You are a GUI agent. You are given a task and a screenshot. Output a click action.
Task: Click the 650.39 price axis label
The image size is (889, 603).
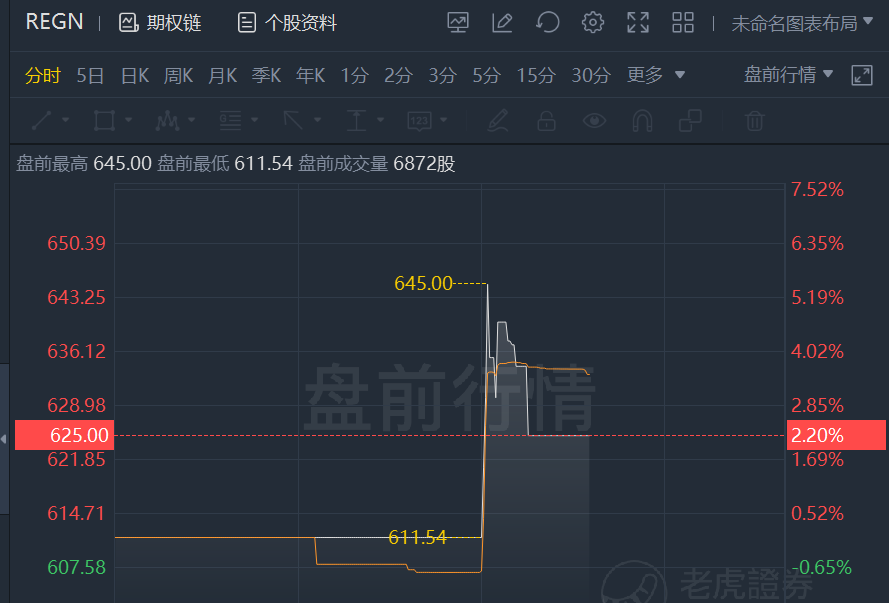click(77, 243)
